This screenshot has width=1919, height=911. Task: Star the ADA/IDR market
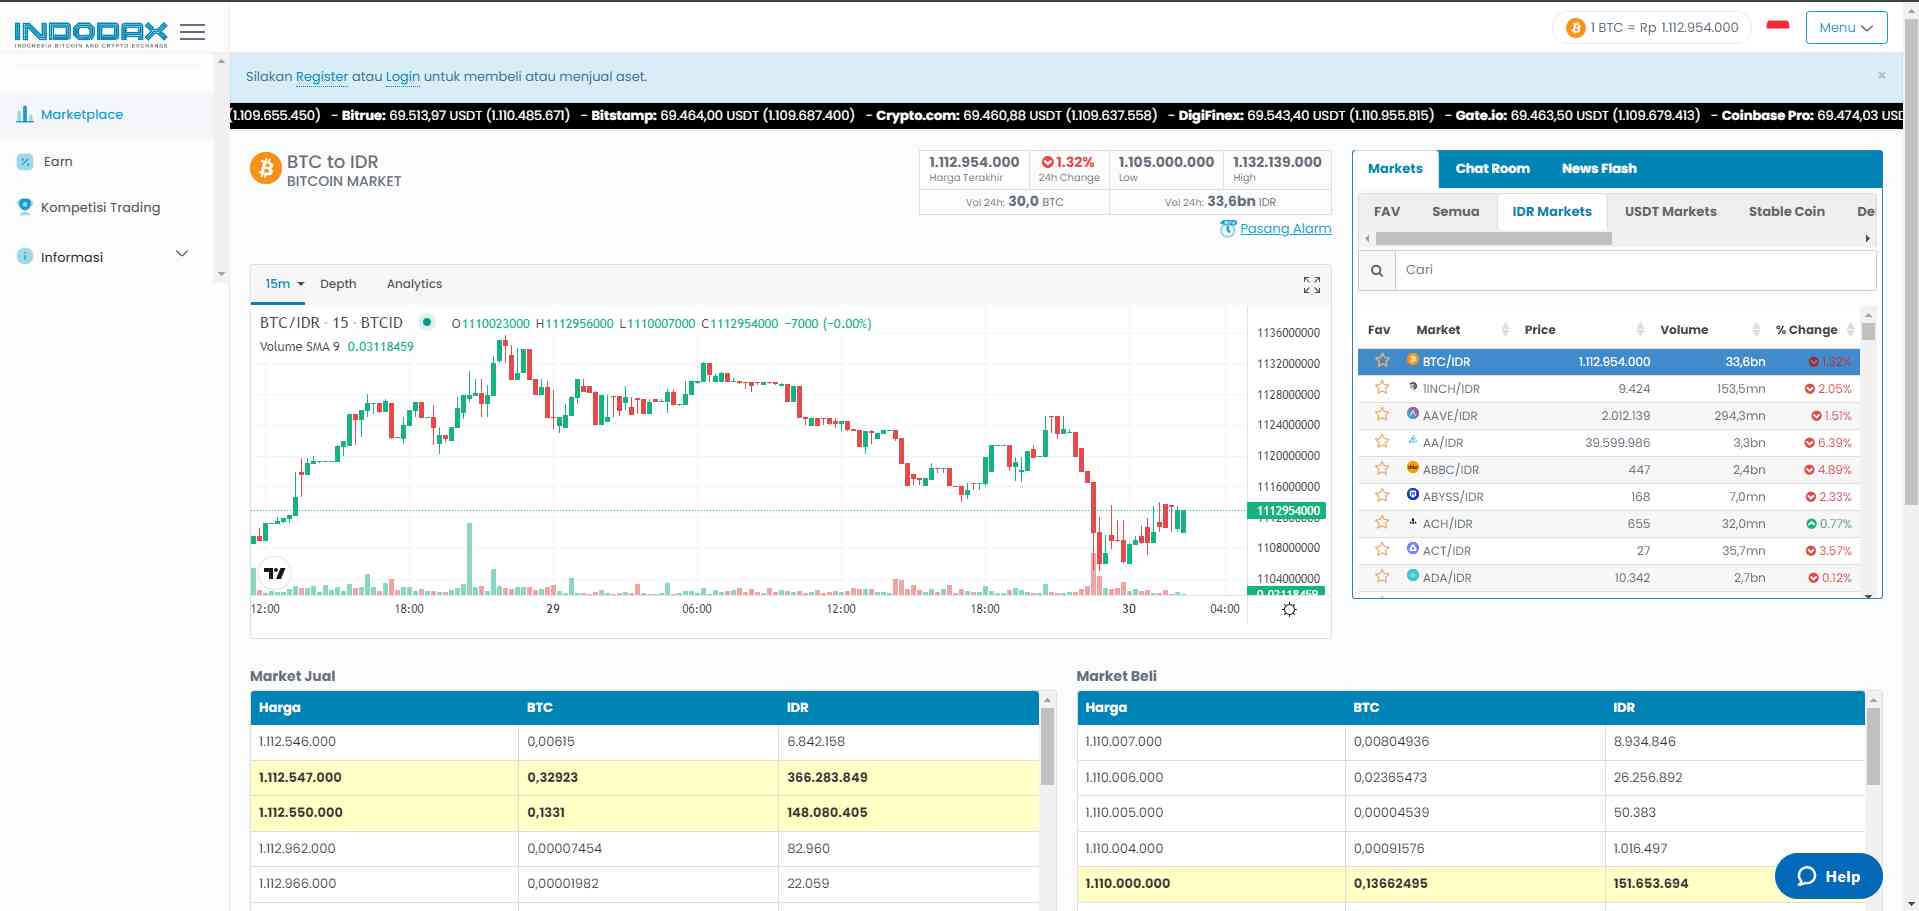pos(1382,577)
